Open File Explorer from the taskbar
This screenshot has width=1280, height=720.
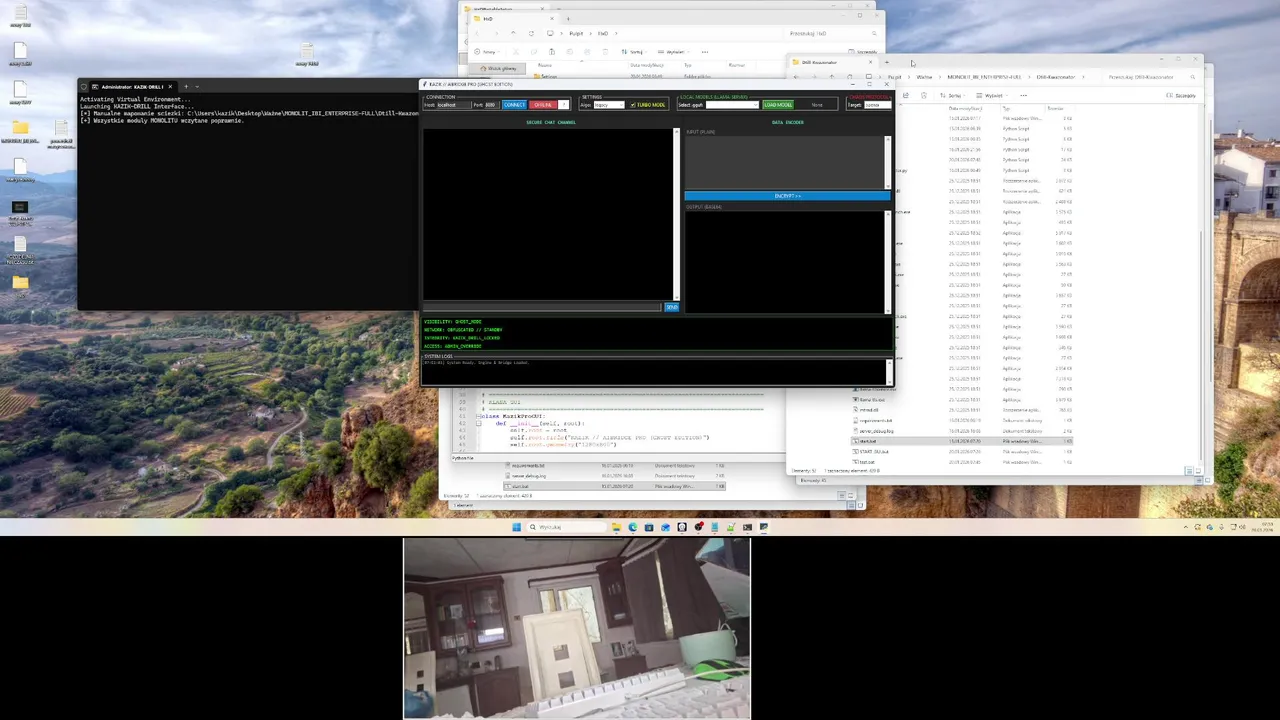[x=616, y=527]
